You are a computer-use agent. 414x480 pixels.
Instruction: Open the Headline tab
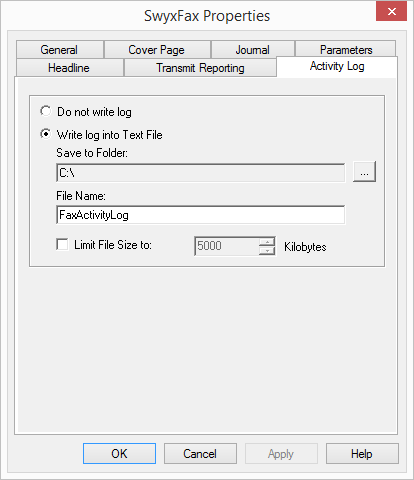[69, 68]
